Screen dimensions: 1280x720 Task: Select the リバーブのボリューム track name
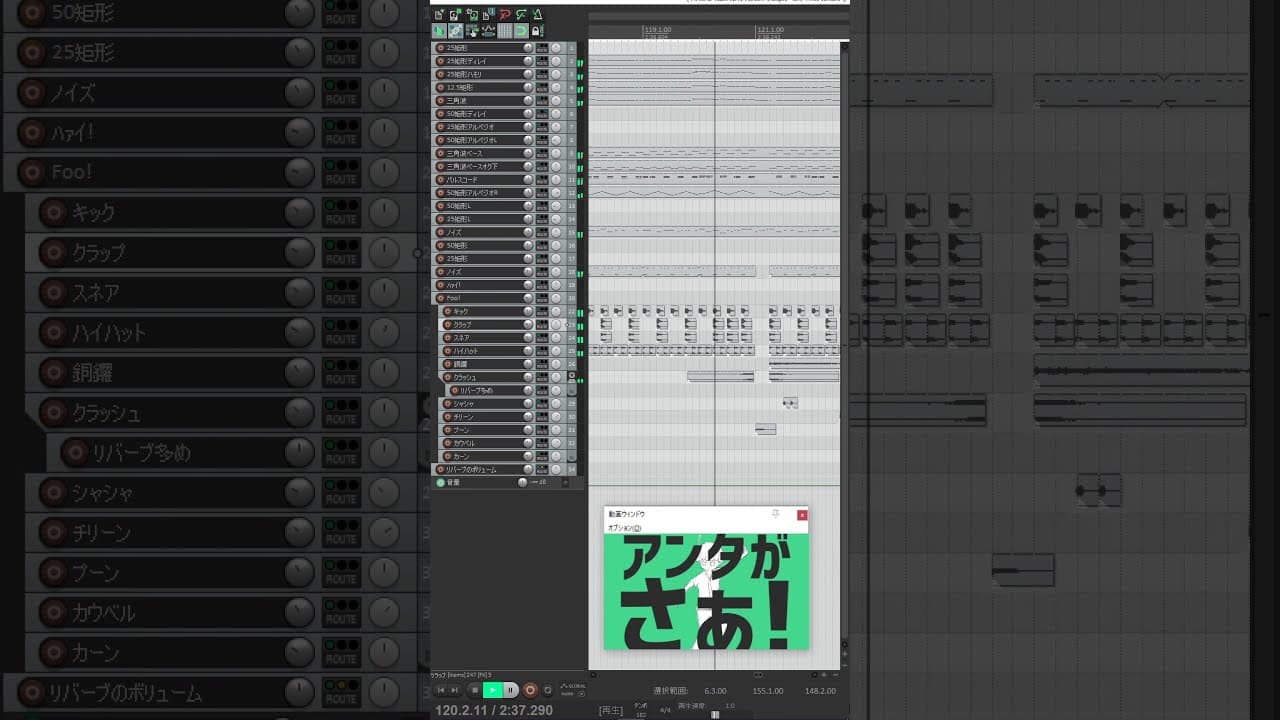[471, 469]
